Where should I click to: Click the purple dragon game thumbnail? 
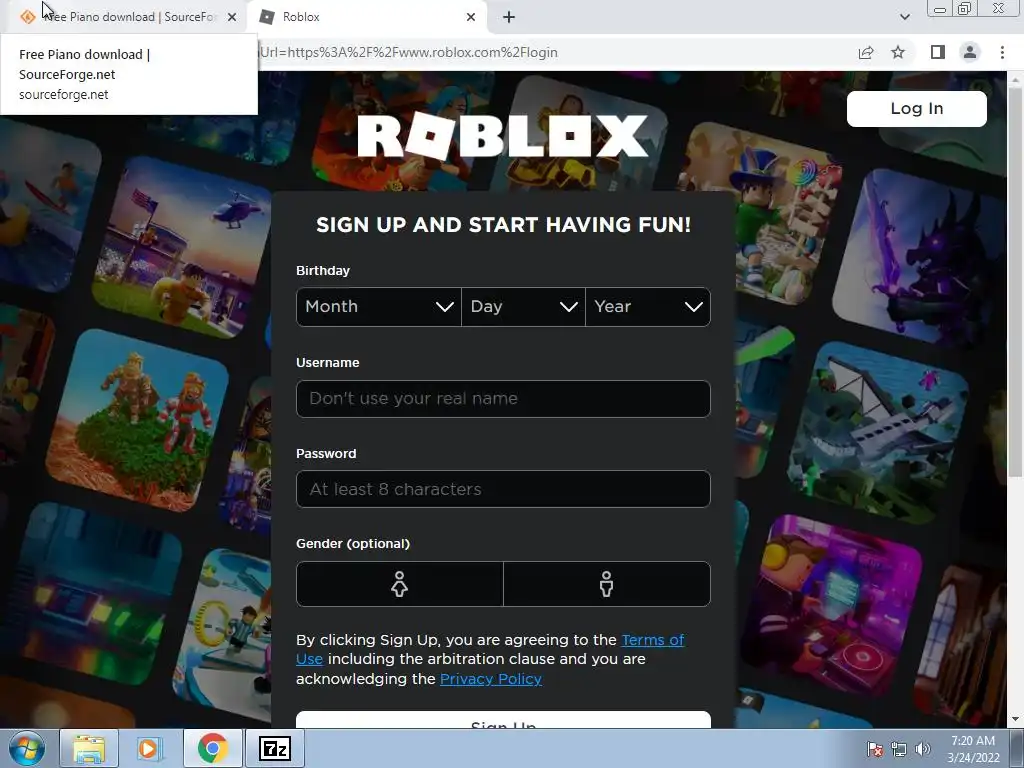coord(920,257)
